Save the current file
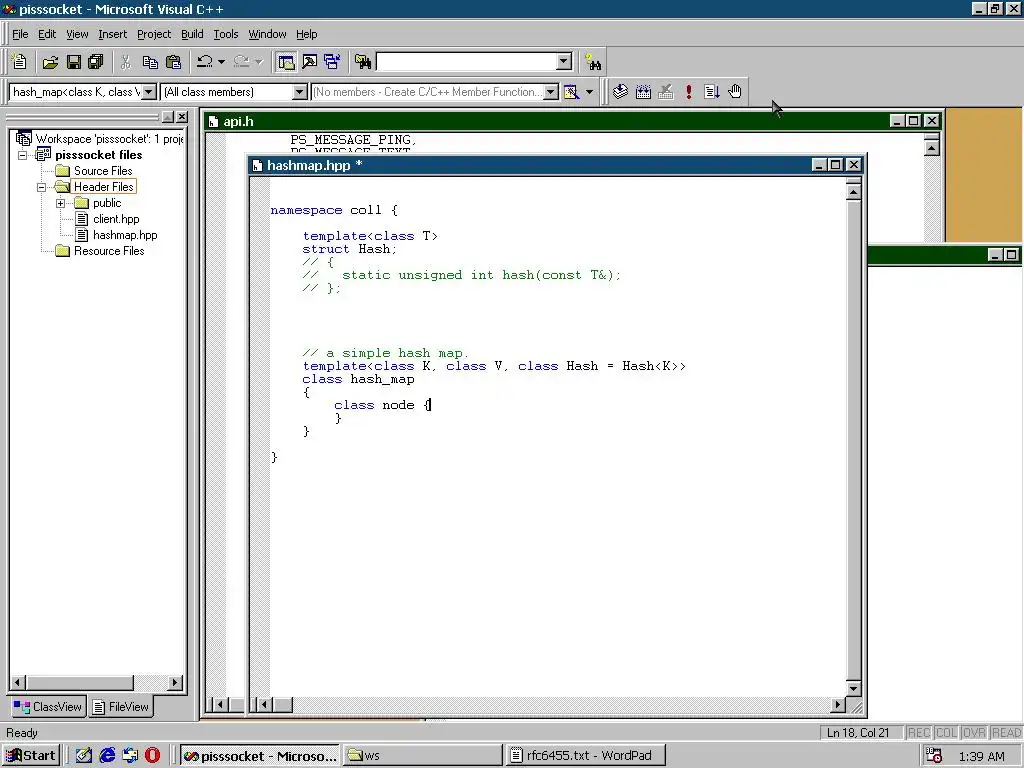Image resolution: width=1024 pixels, height=768 pixels. [x=74, y=62]
